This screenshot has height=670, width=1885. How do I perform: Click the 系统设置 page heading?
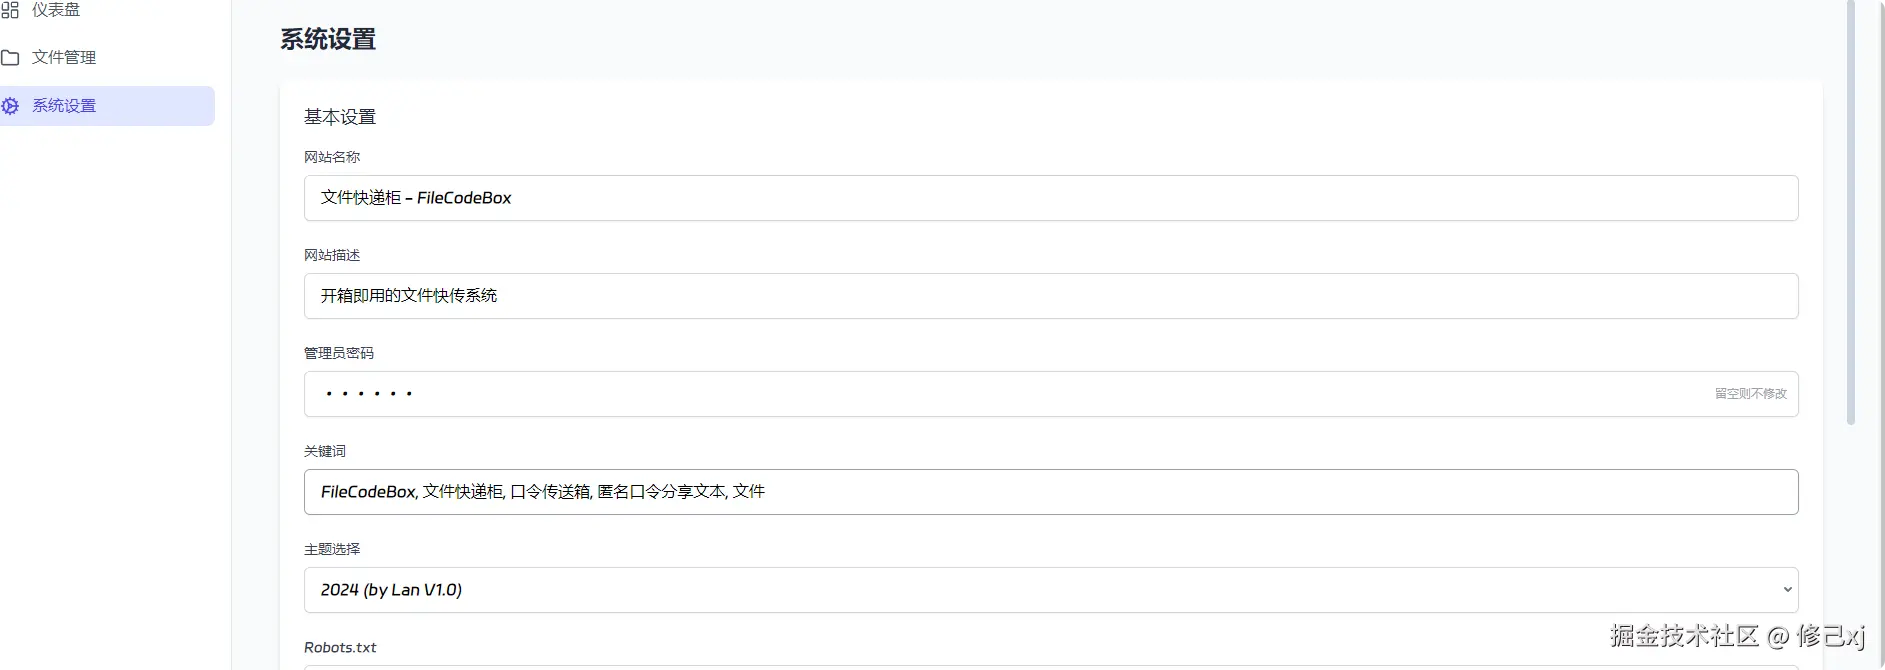(328, 39)
